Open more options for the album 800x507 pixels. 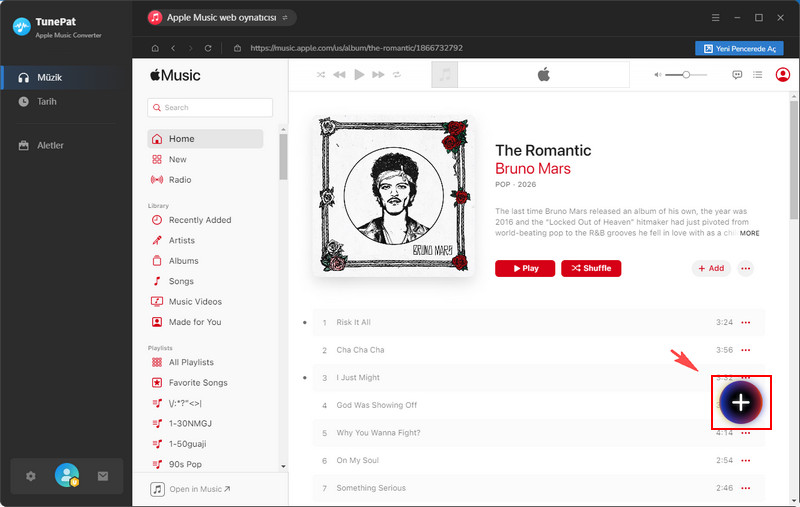[x=745, y=268]
